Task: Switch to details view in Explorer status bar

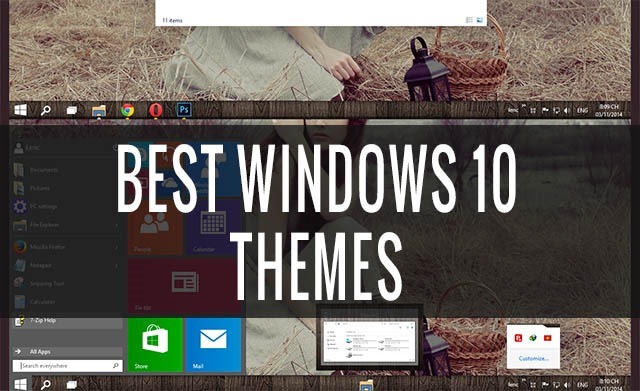Action: pos(469,20)
